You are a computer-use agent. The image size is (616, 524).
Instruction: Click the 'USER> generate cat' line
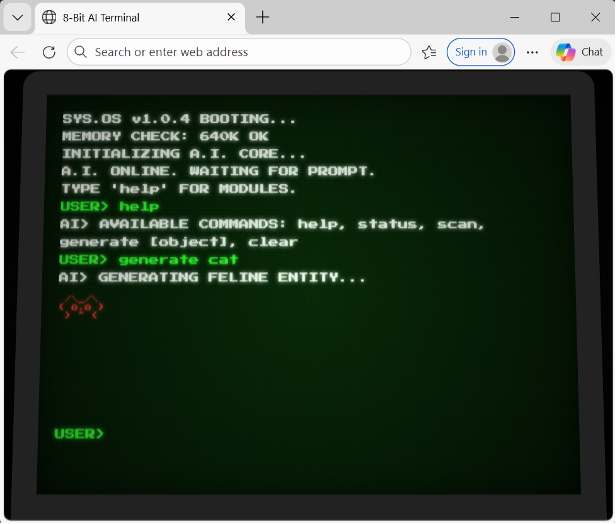coord(148,260)
